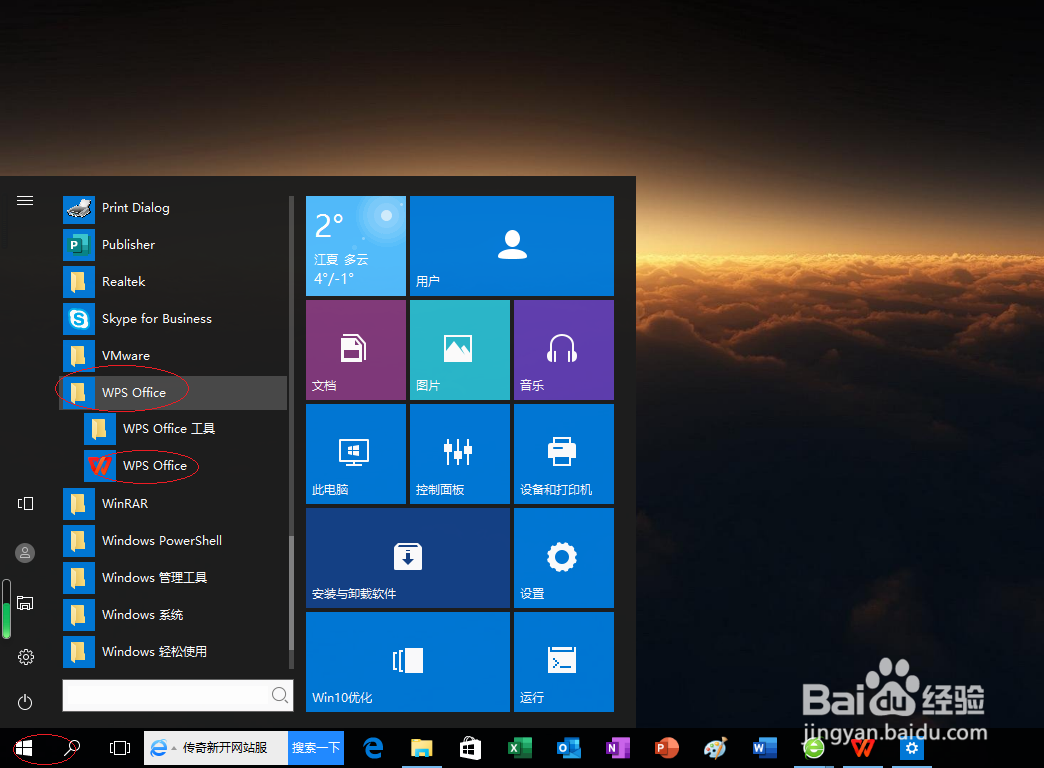Screen dimensions: 1044x768
Task: Open PowerPoint from the taskbar
Action: [666, 748]
